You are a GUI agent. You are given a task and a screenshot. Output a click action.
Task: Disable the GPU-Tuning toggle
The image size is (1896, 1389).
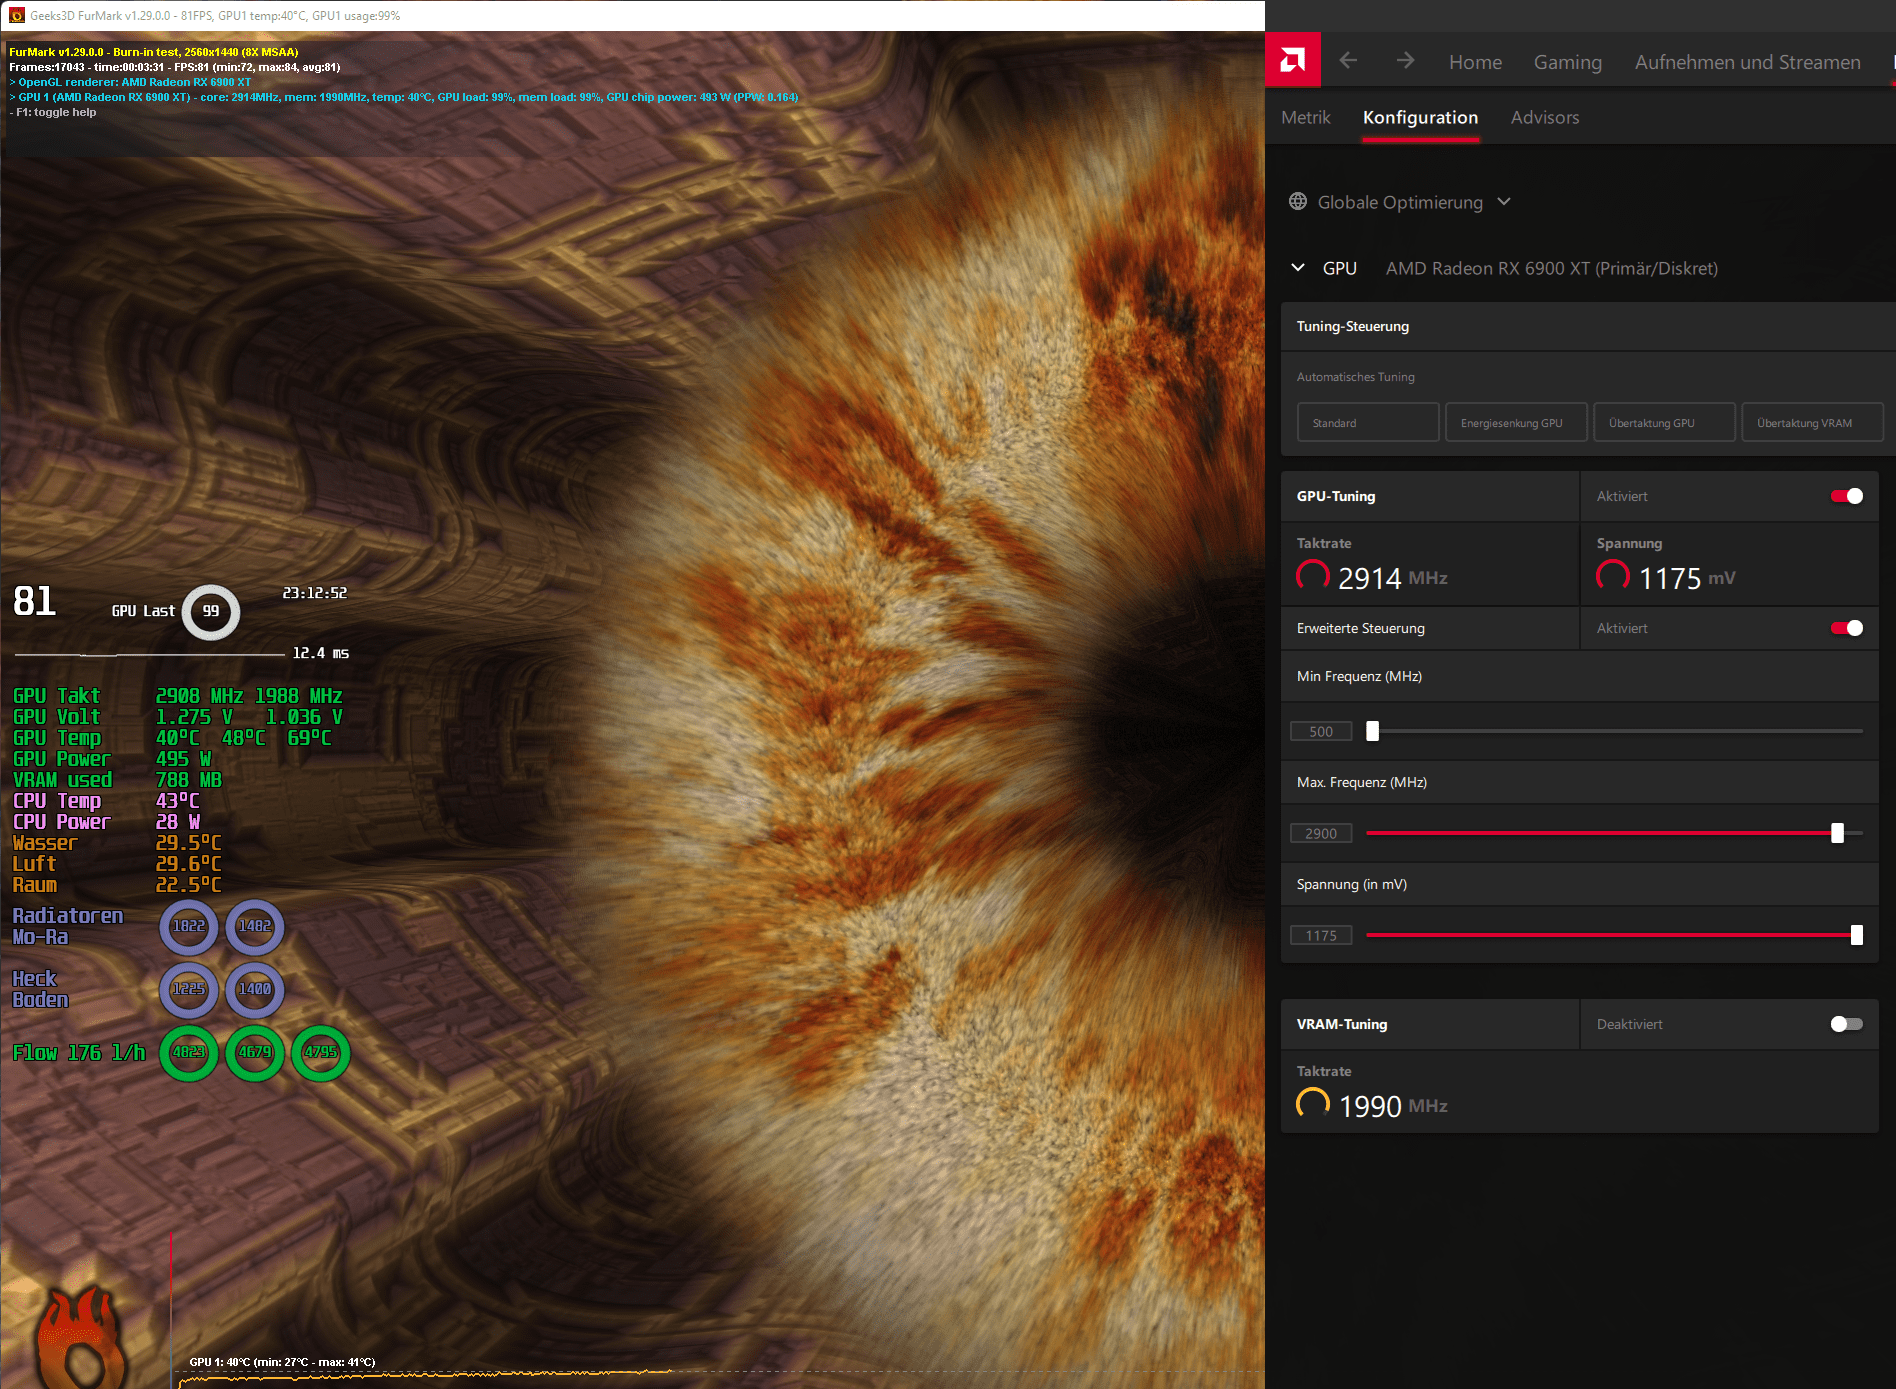pos(1846,496)
